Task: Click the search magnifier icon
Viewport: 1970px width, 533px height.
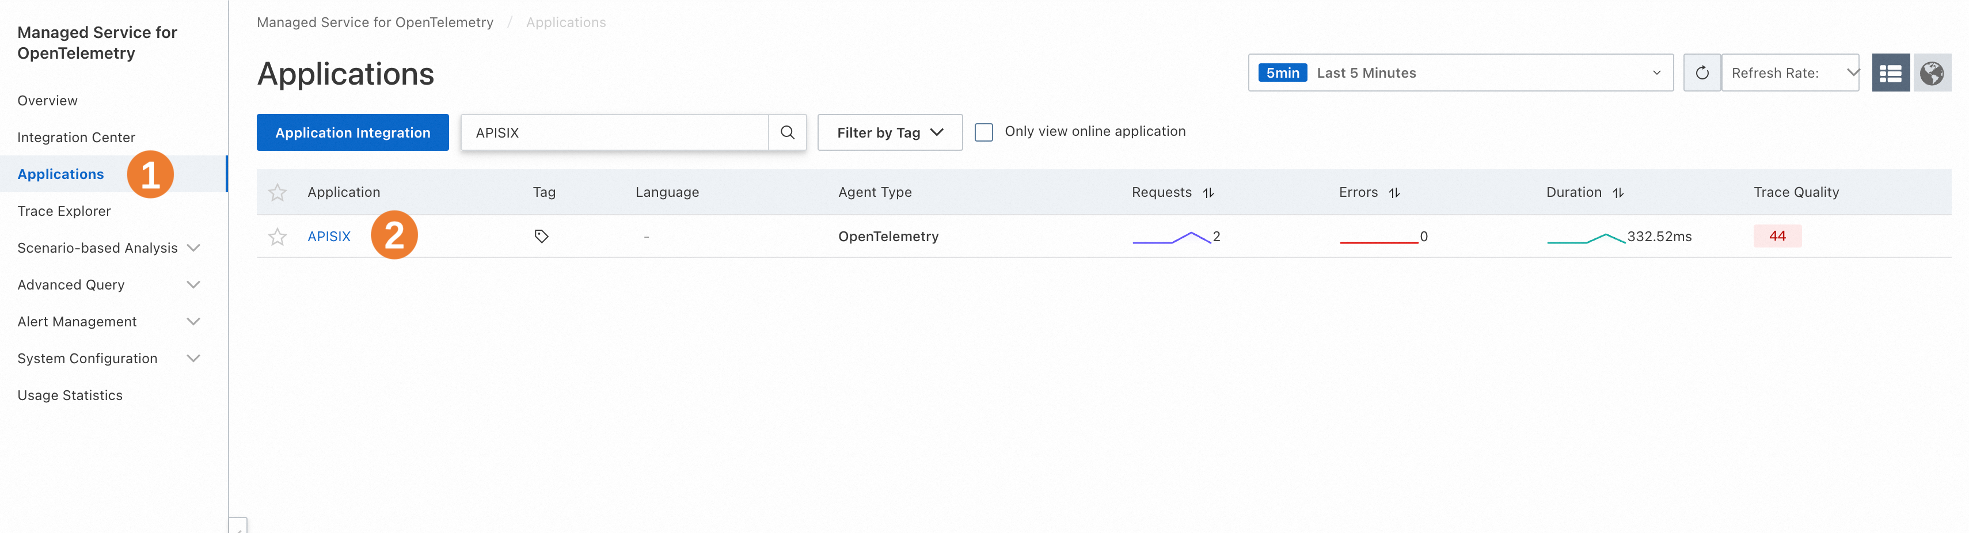Action: point(787,132)
